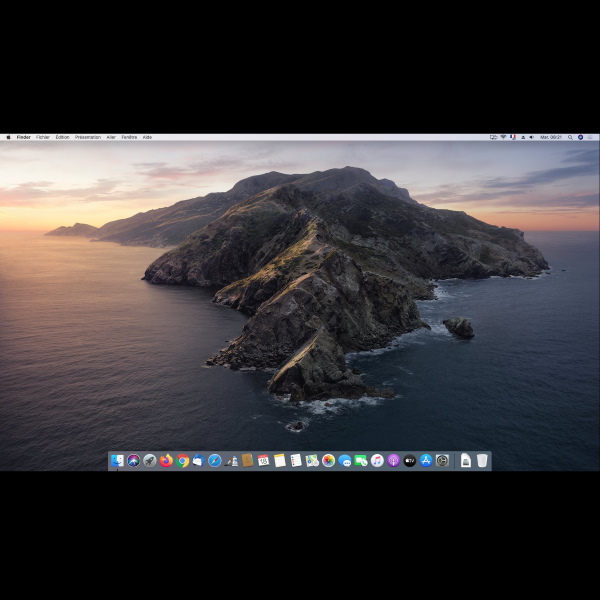This screenshot has height=600, width=600.
Task: Open the Fichier menu
Action: pos(43,137)
